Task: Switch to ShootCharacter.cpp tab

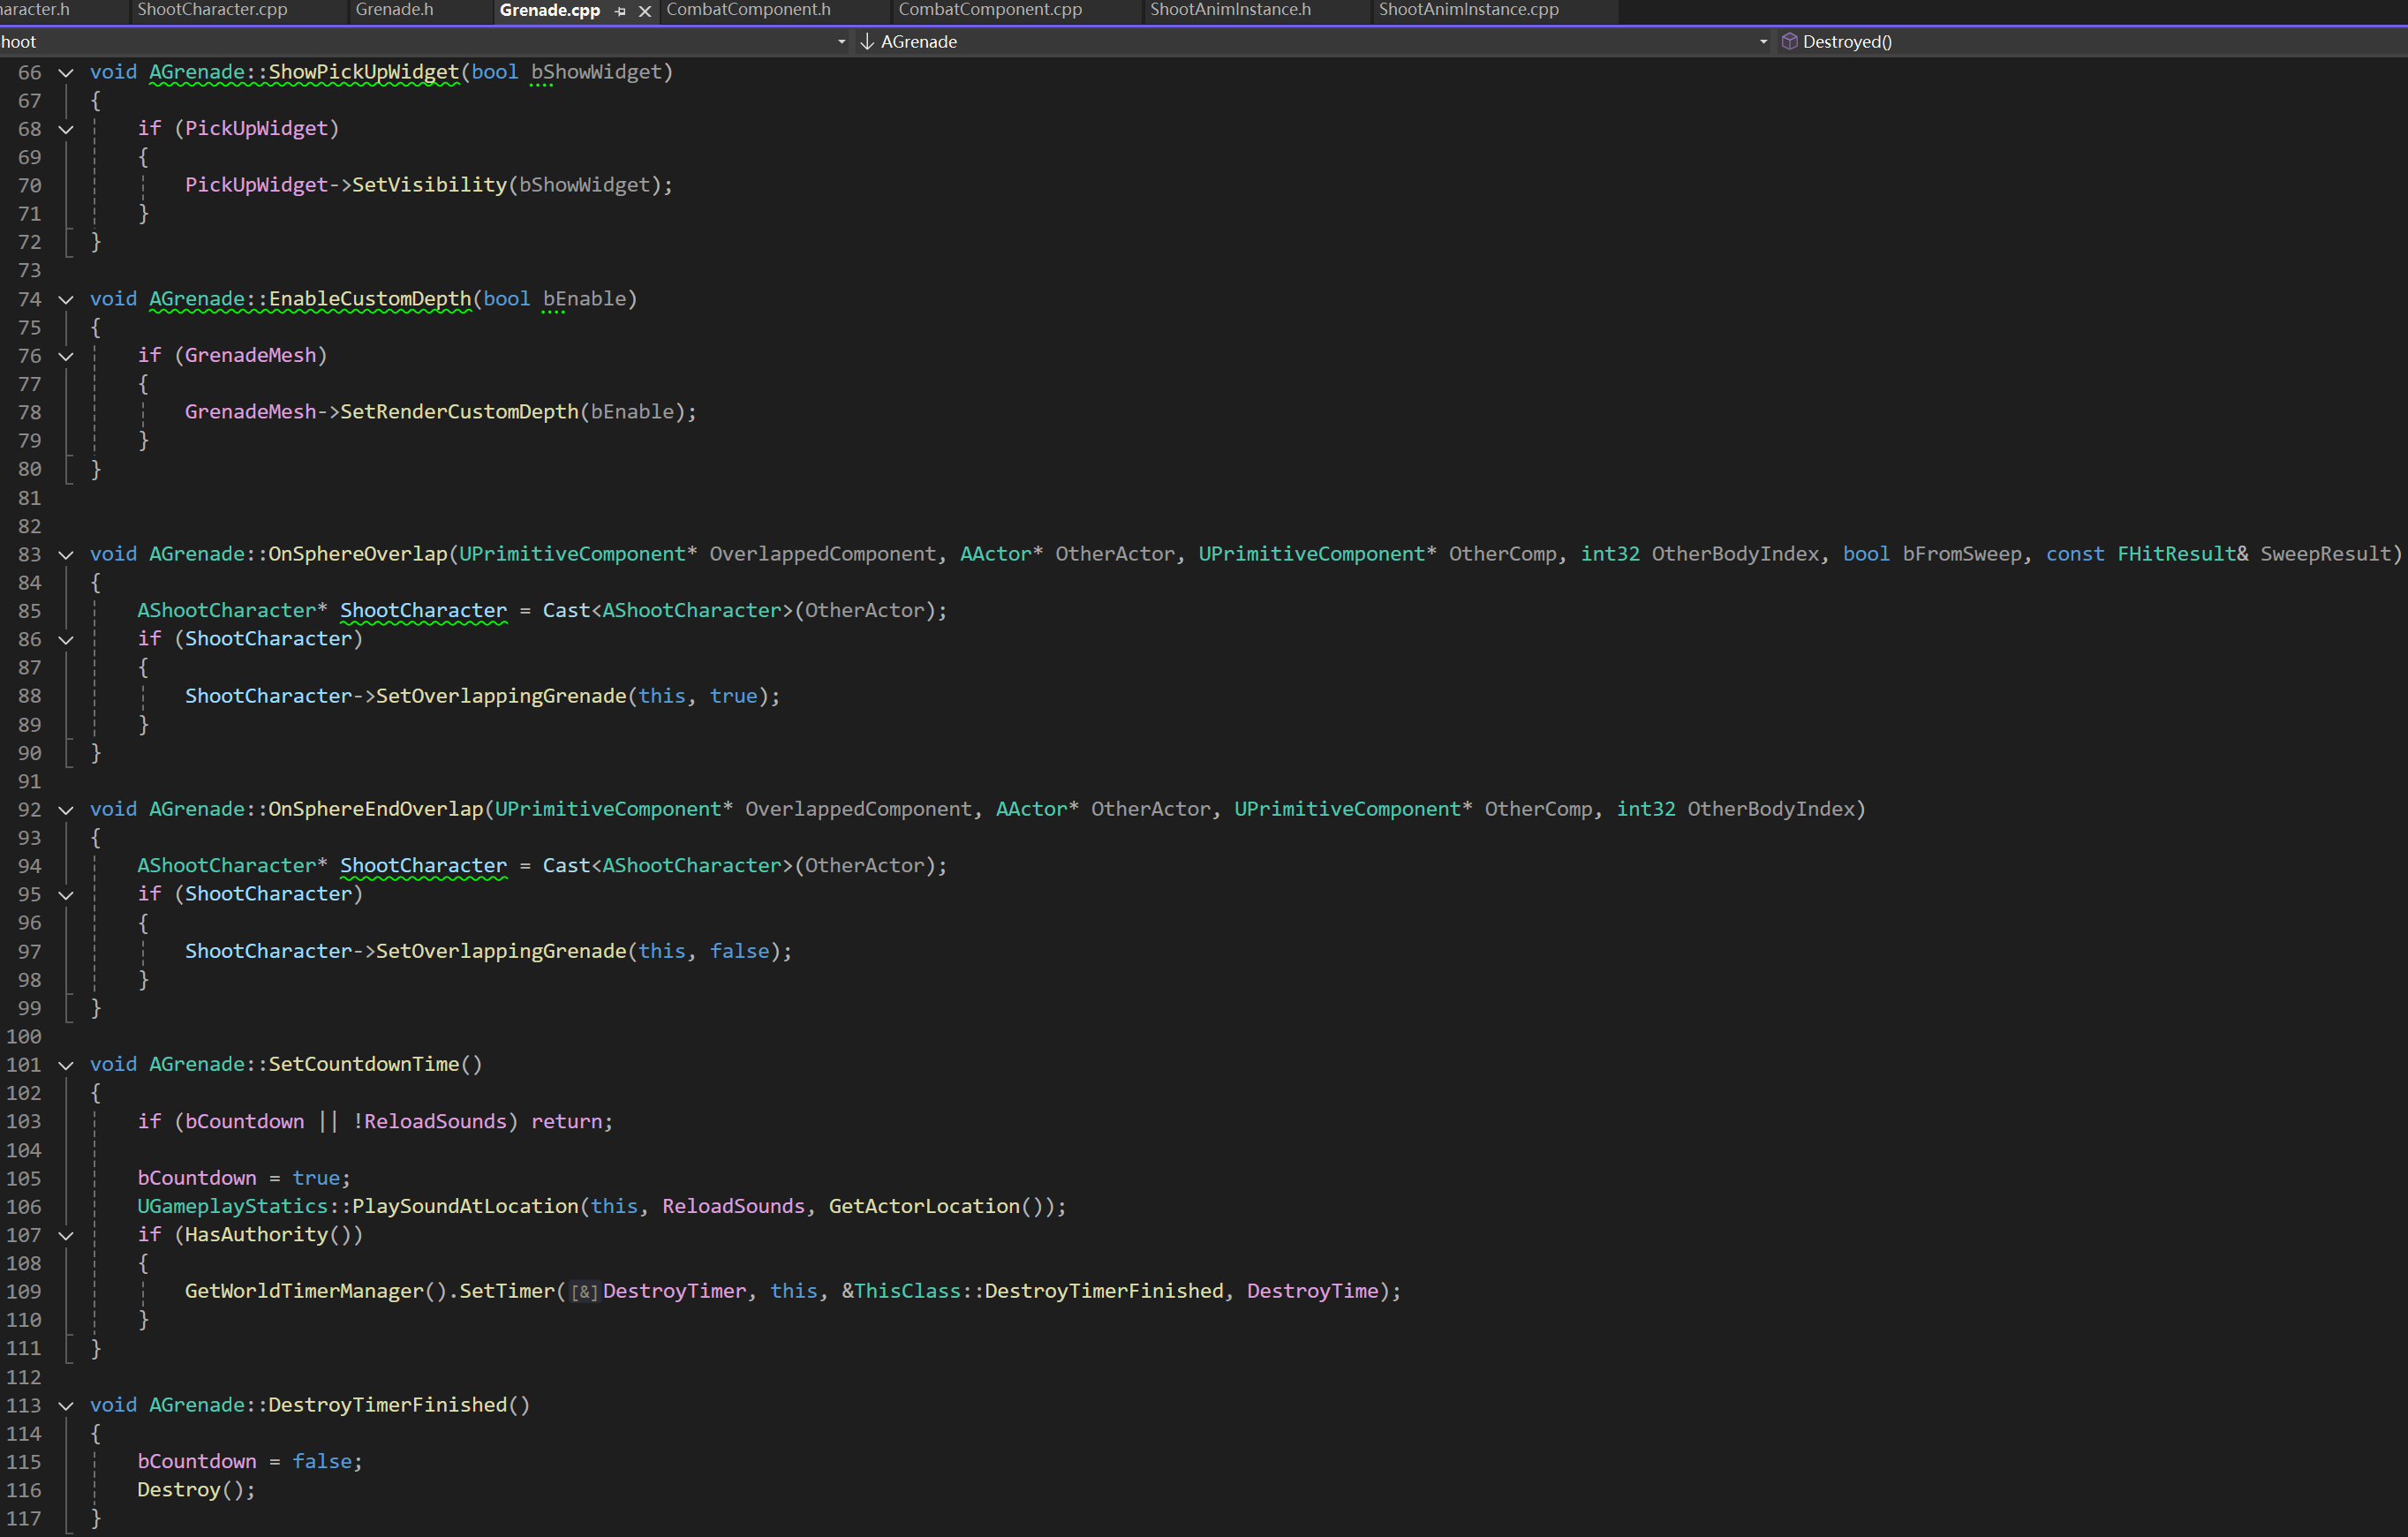Action: pos(212,10)
